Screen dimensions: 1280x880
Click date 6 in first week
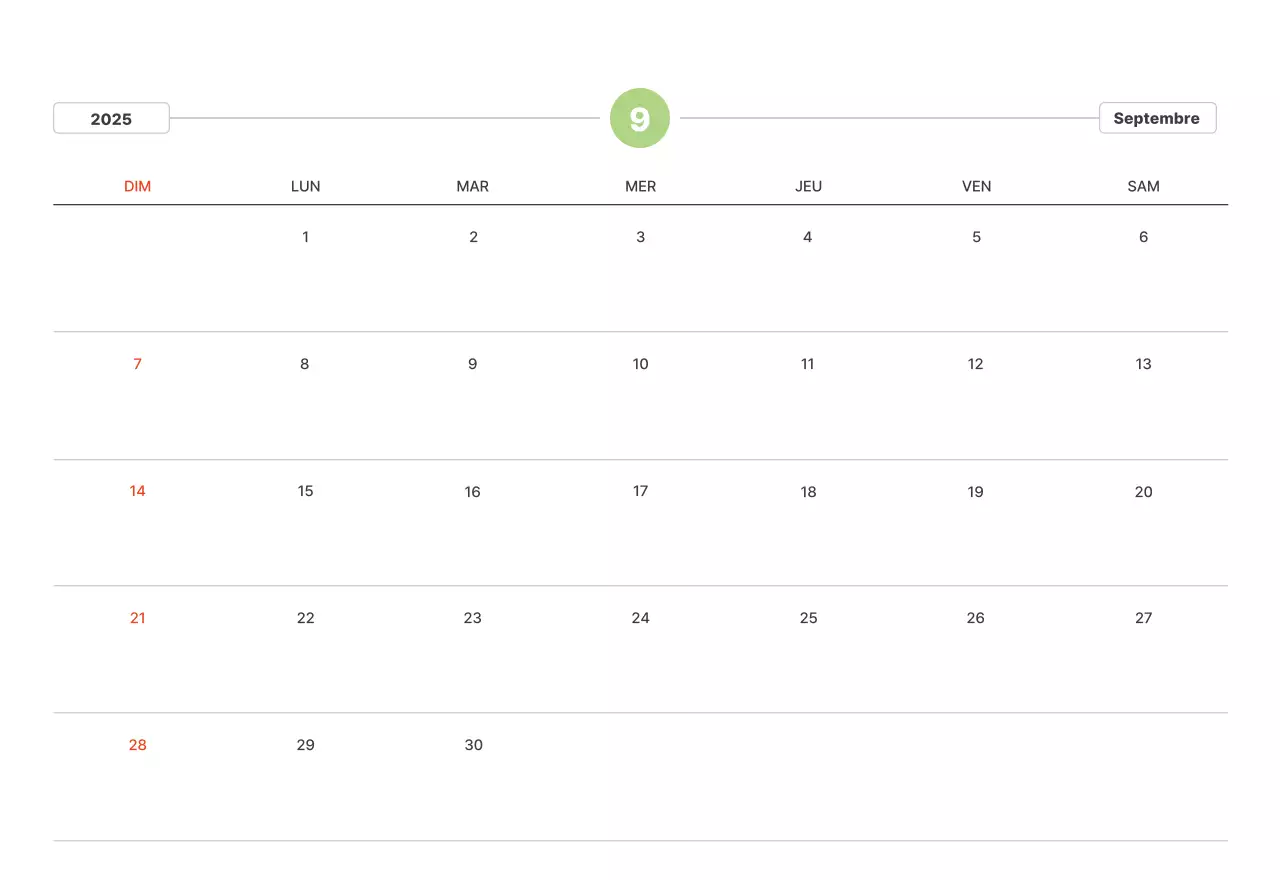[x=1143, y=237]
